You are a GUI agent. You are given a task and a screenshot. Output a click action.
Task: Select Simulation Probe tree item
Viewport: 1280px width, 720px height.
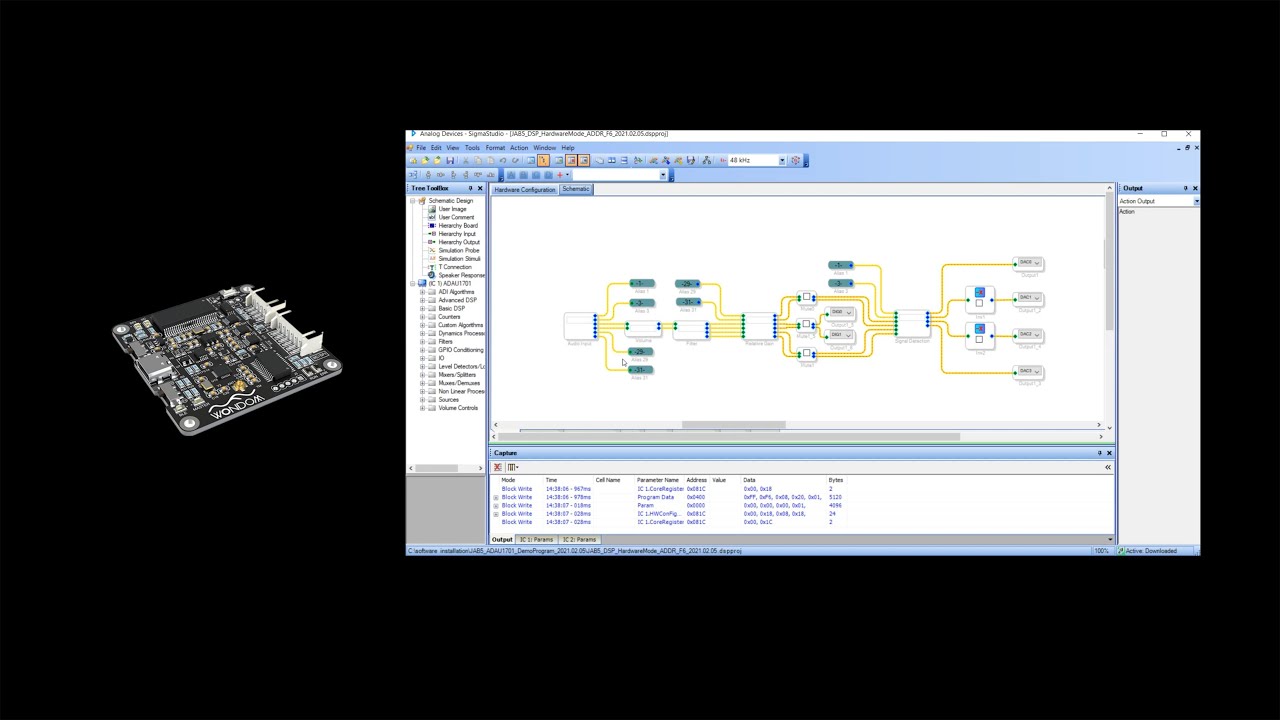click(459, 250)
